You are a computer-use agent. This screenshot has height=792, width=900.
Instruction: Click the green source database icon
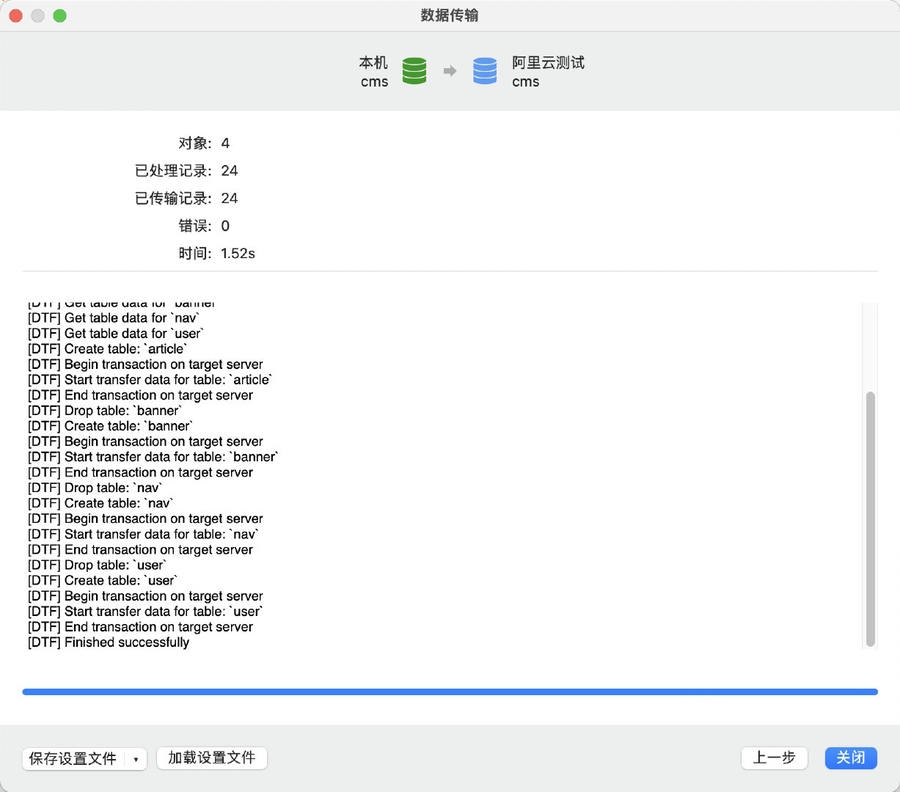pyautogui.click(x=414, y=71)
